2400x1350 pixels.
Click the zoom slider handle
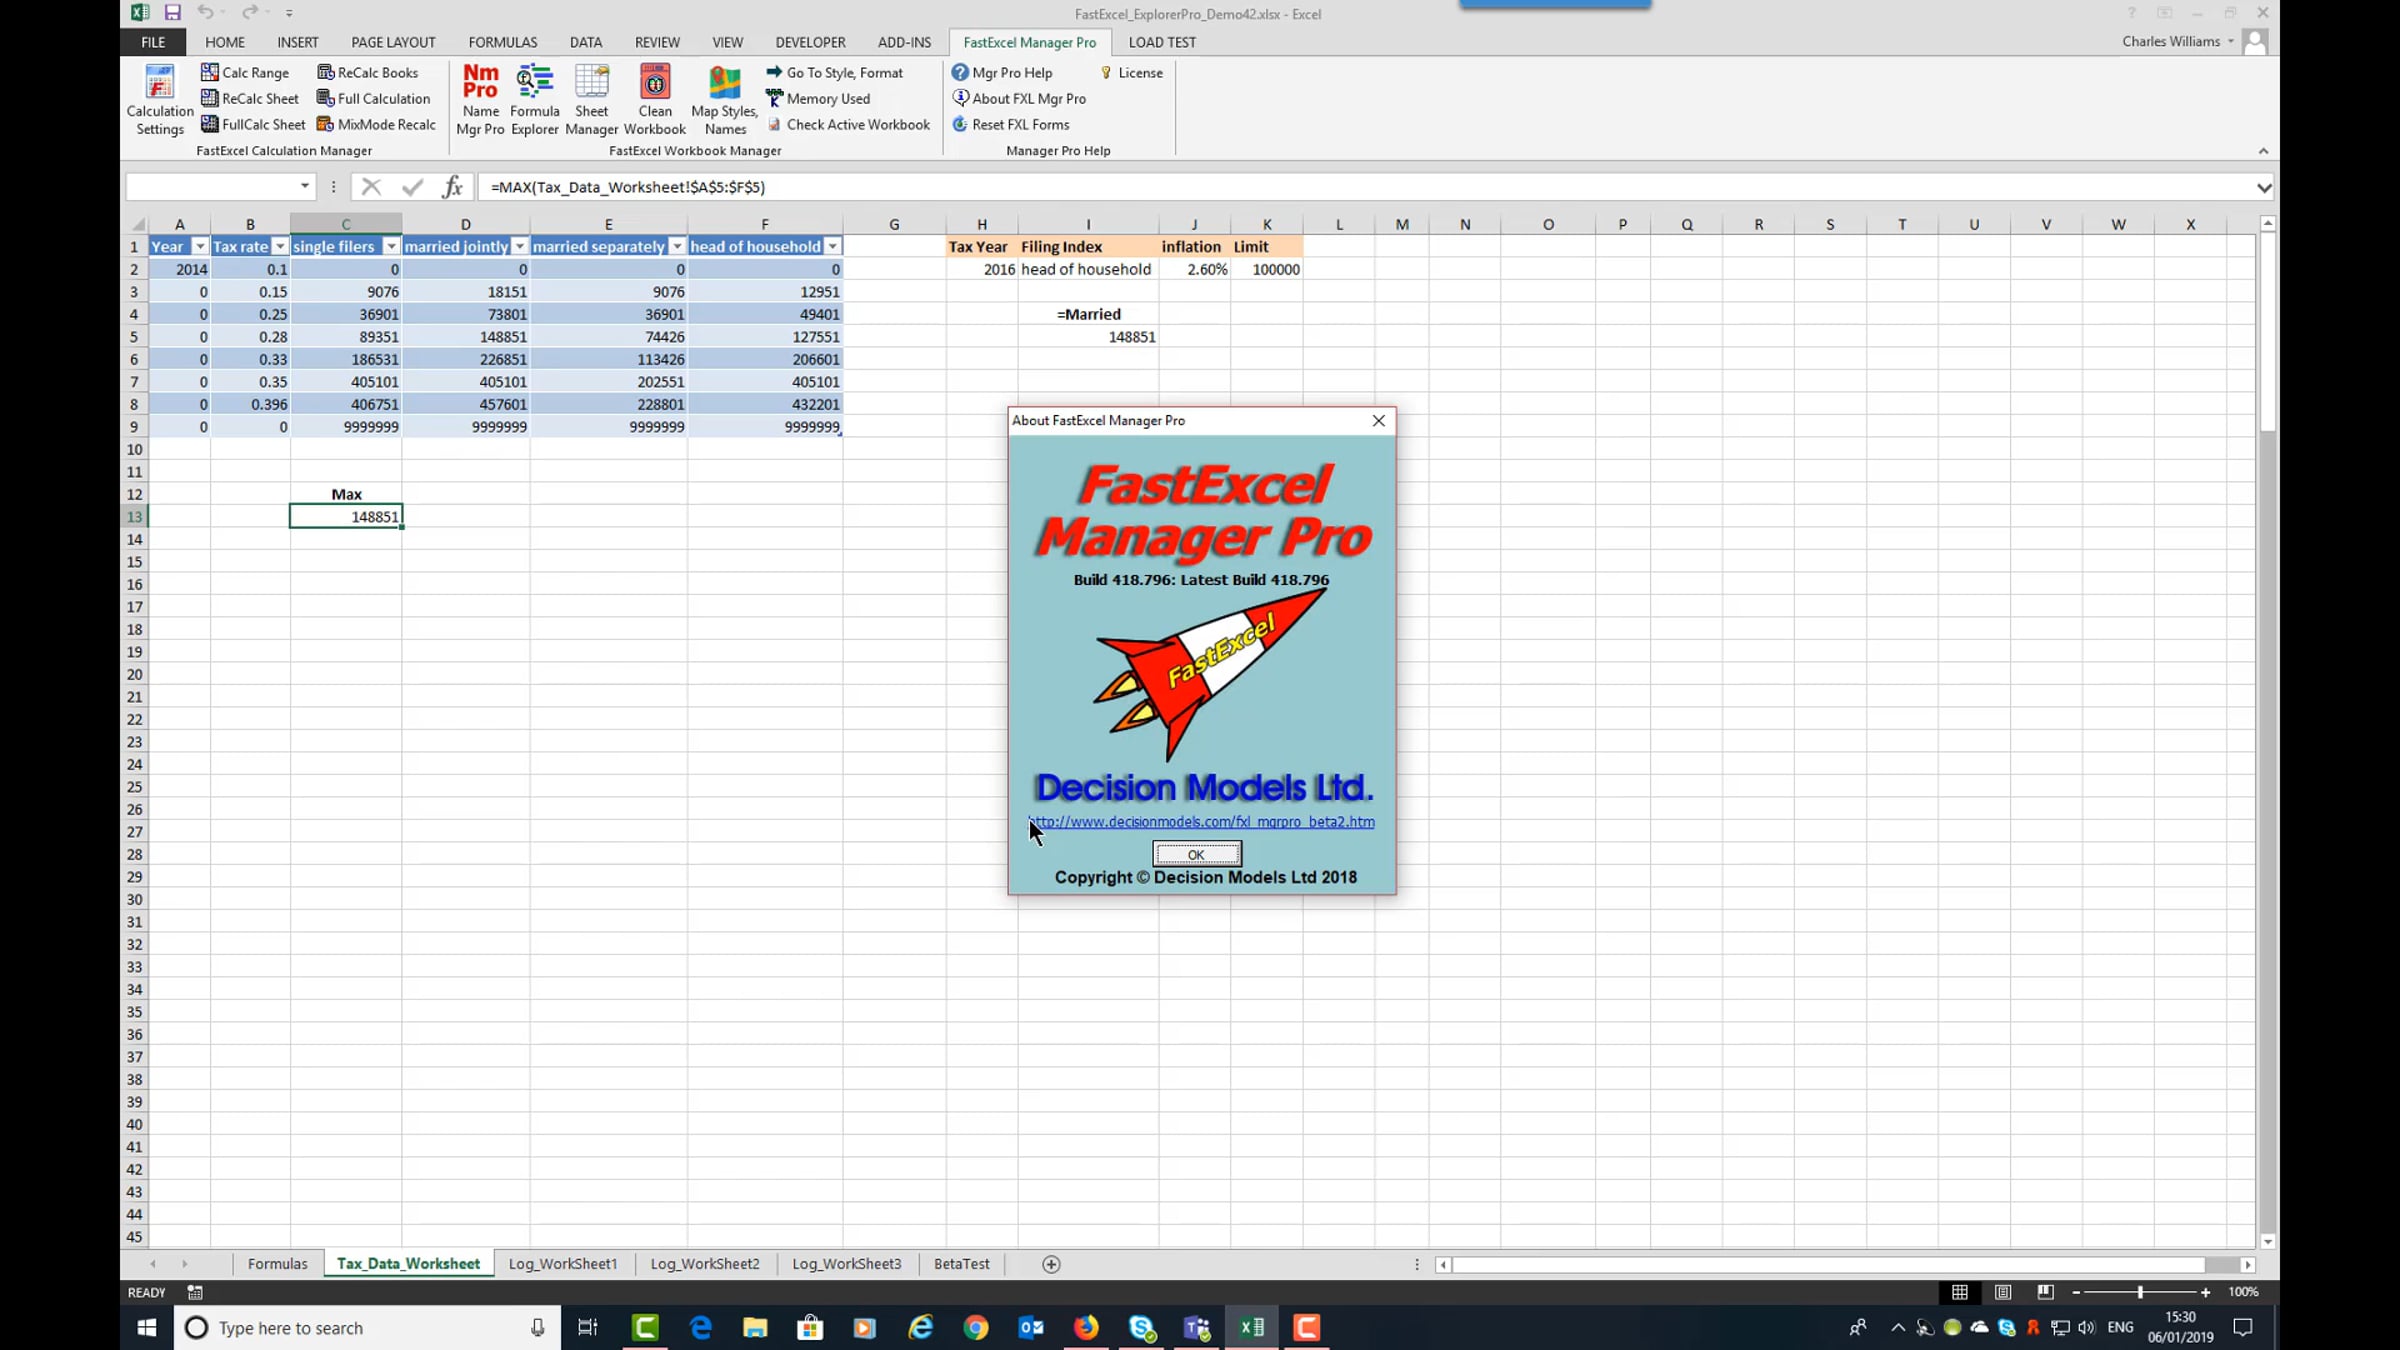click(2140, 1293)
